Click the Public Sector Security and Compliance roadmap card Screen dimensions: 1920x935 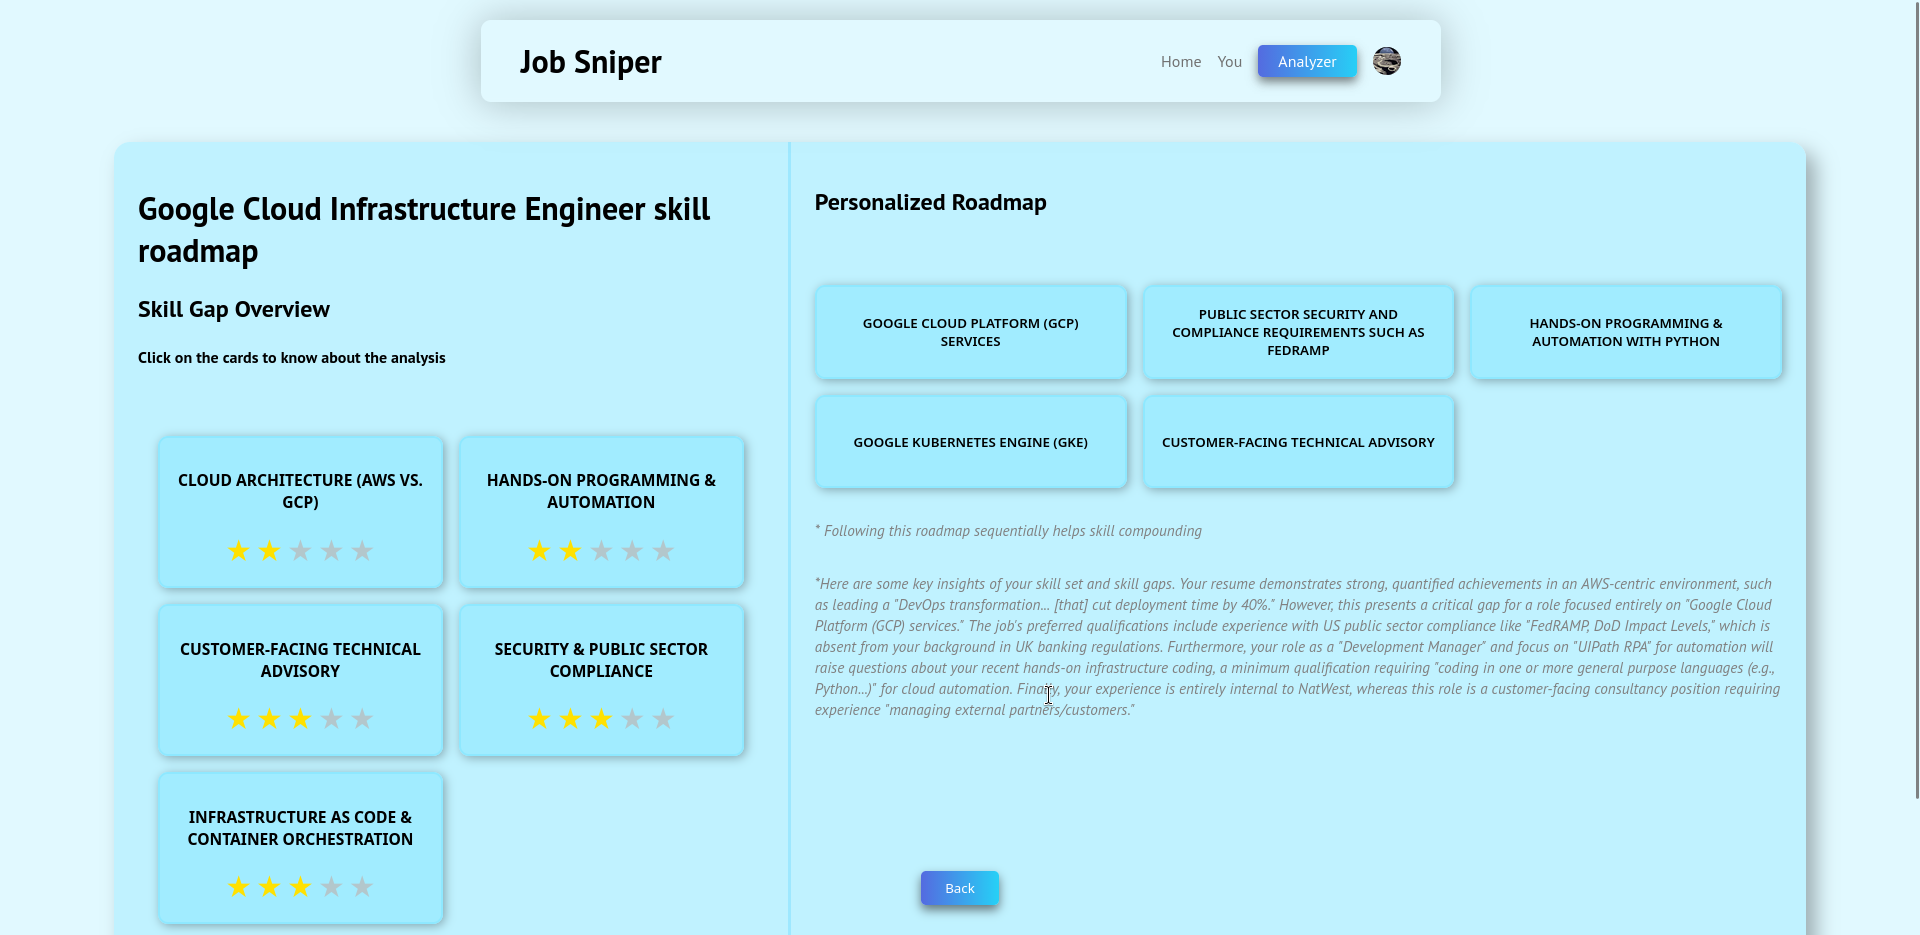click(1297, 332)
